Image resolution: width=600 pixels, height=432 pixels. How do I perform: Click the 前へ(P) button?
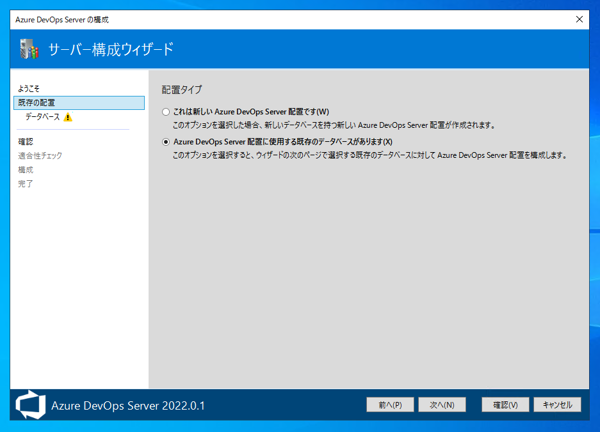[390, 404]
